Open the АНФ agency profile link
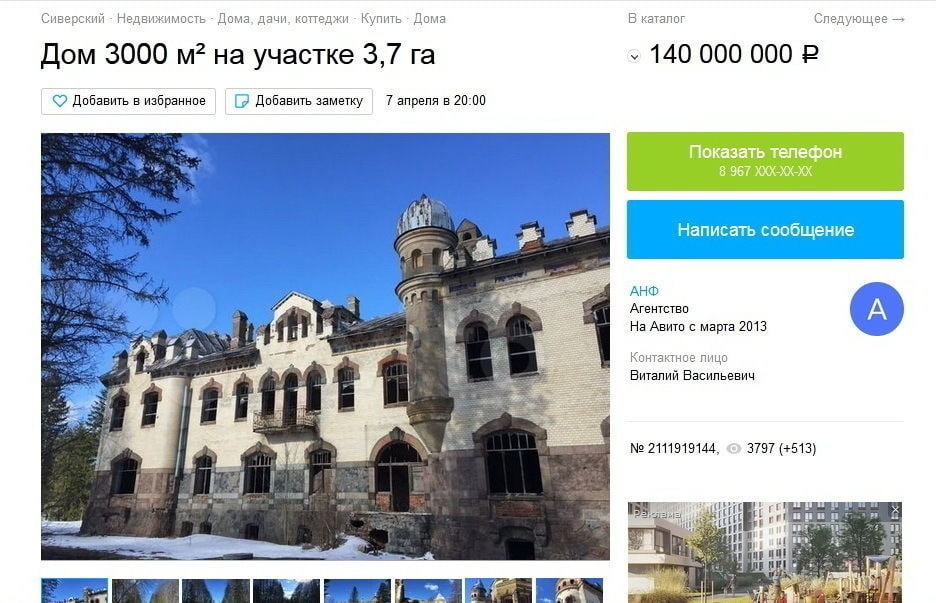Screen dimensions: 936x603 click(644, 291)
